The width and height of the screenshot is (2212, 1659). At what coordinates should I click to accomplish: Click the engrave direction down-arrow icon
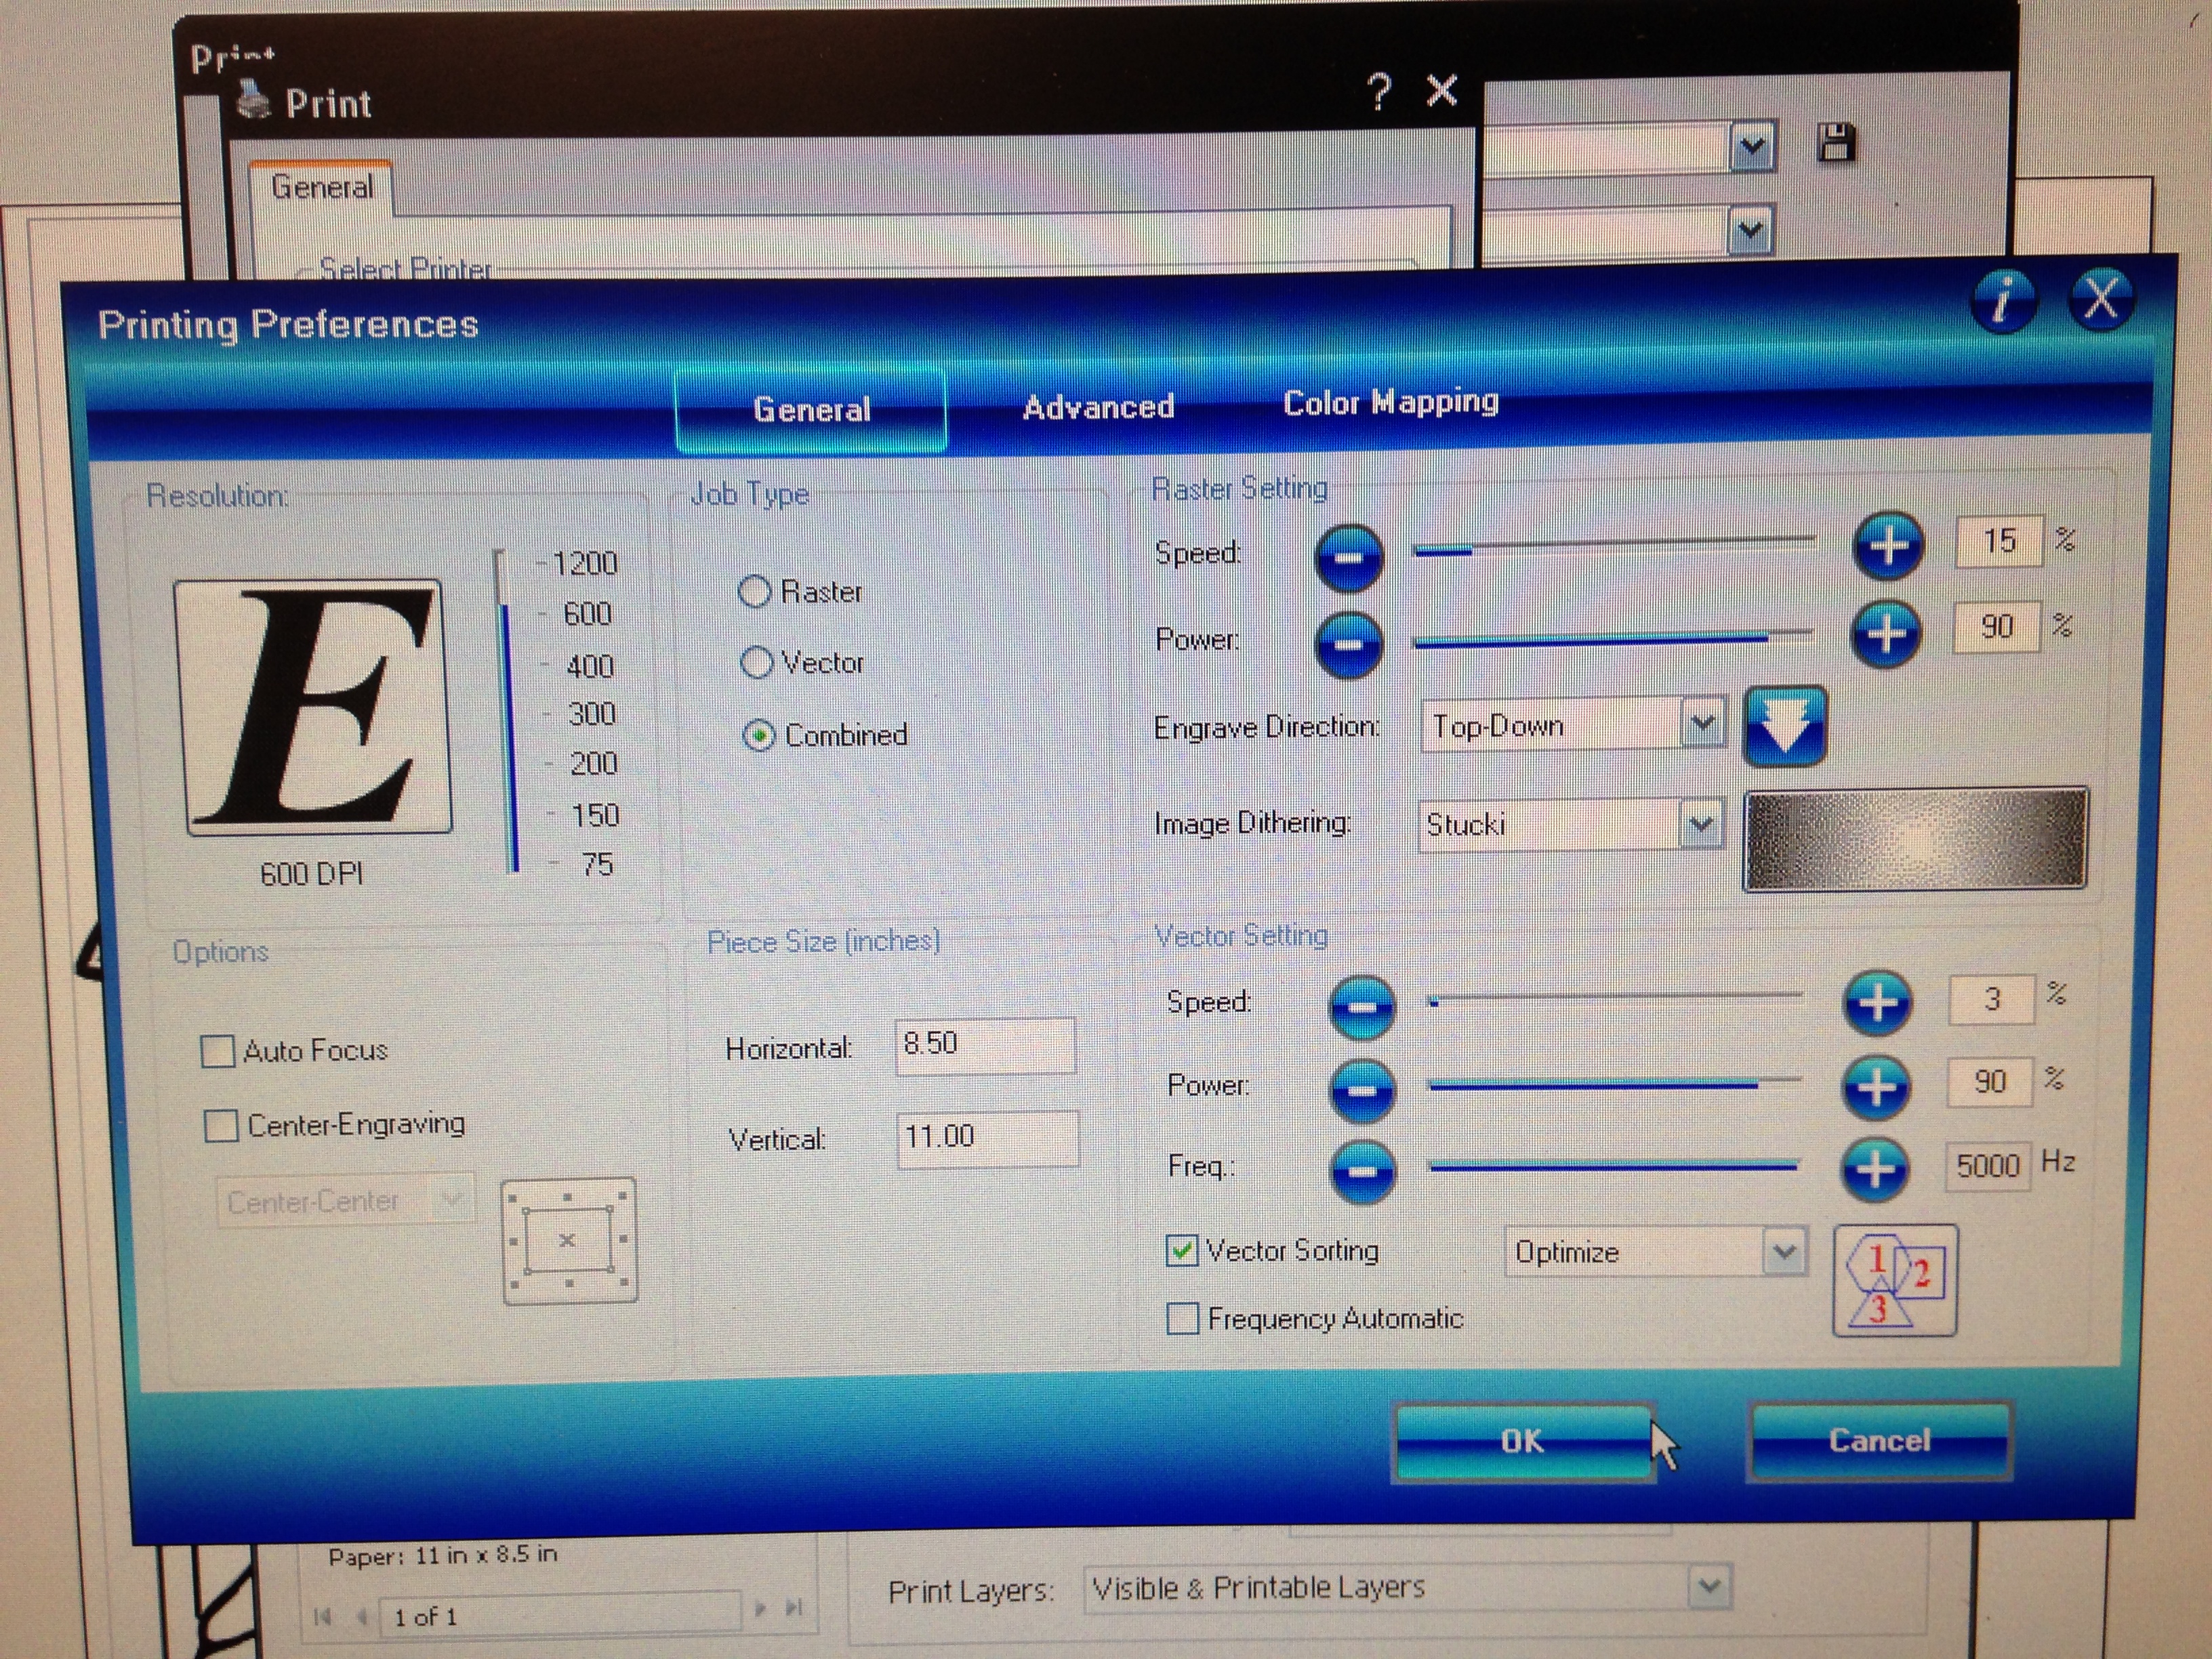pyautogui.click(x=1785, y=727)
